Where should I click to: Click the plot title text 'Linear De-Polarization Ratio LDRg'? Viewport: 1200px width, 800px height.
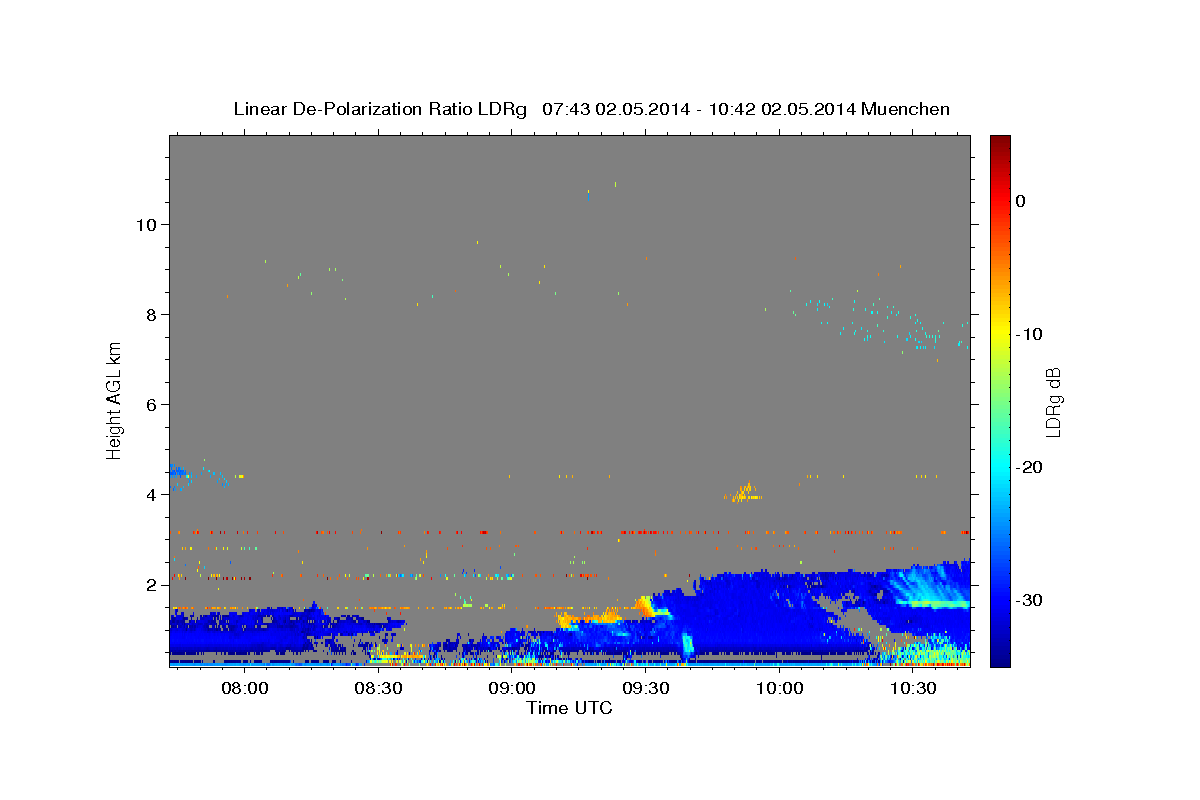380,109
